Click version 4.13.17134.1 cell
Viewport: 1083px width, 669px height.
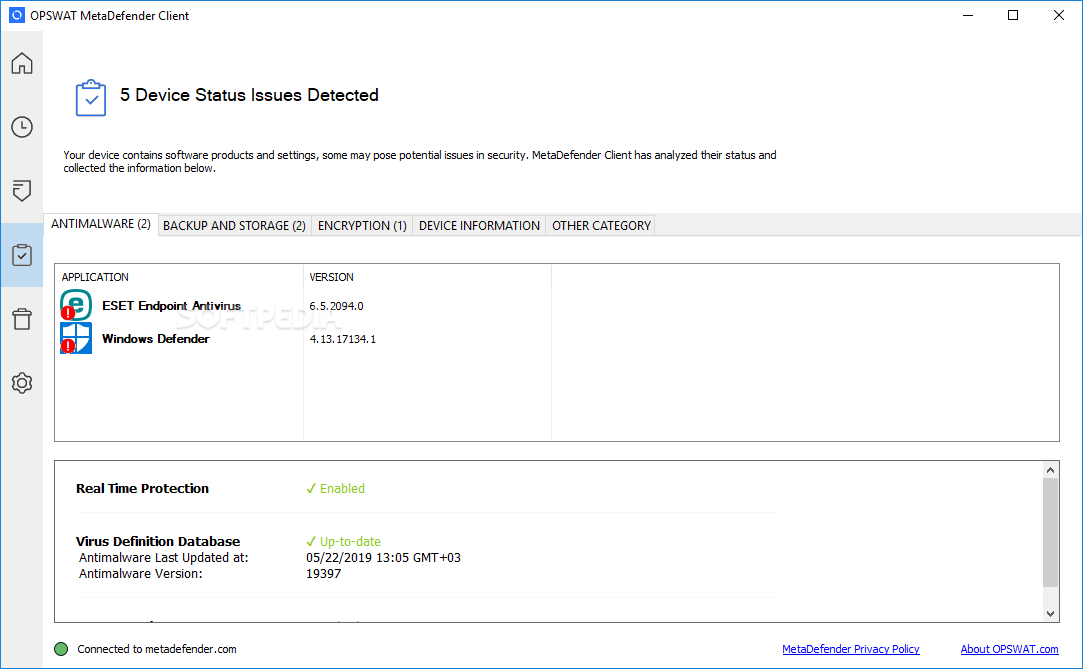pos(343,339)
